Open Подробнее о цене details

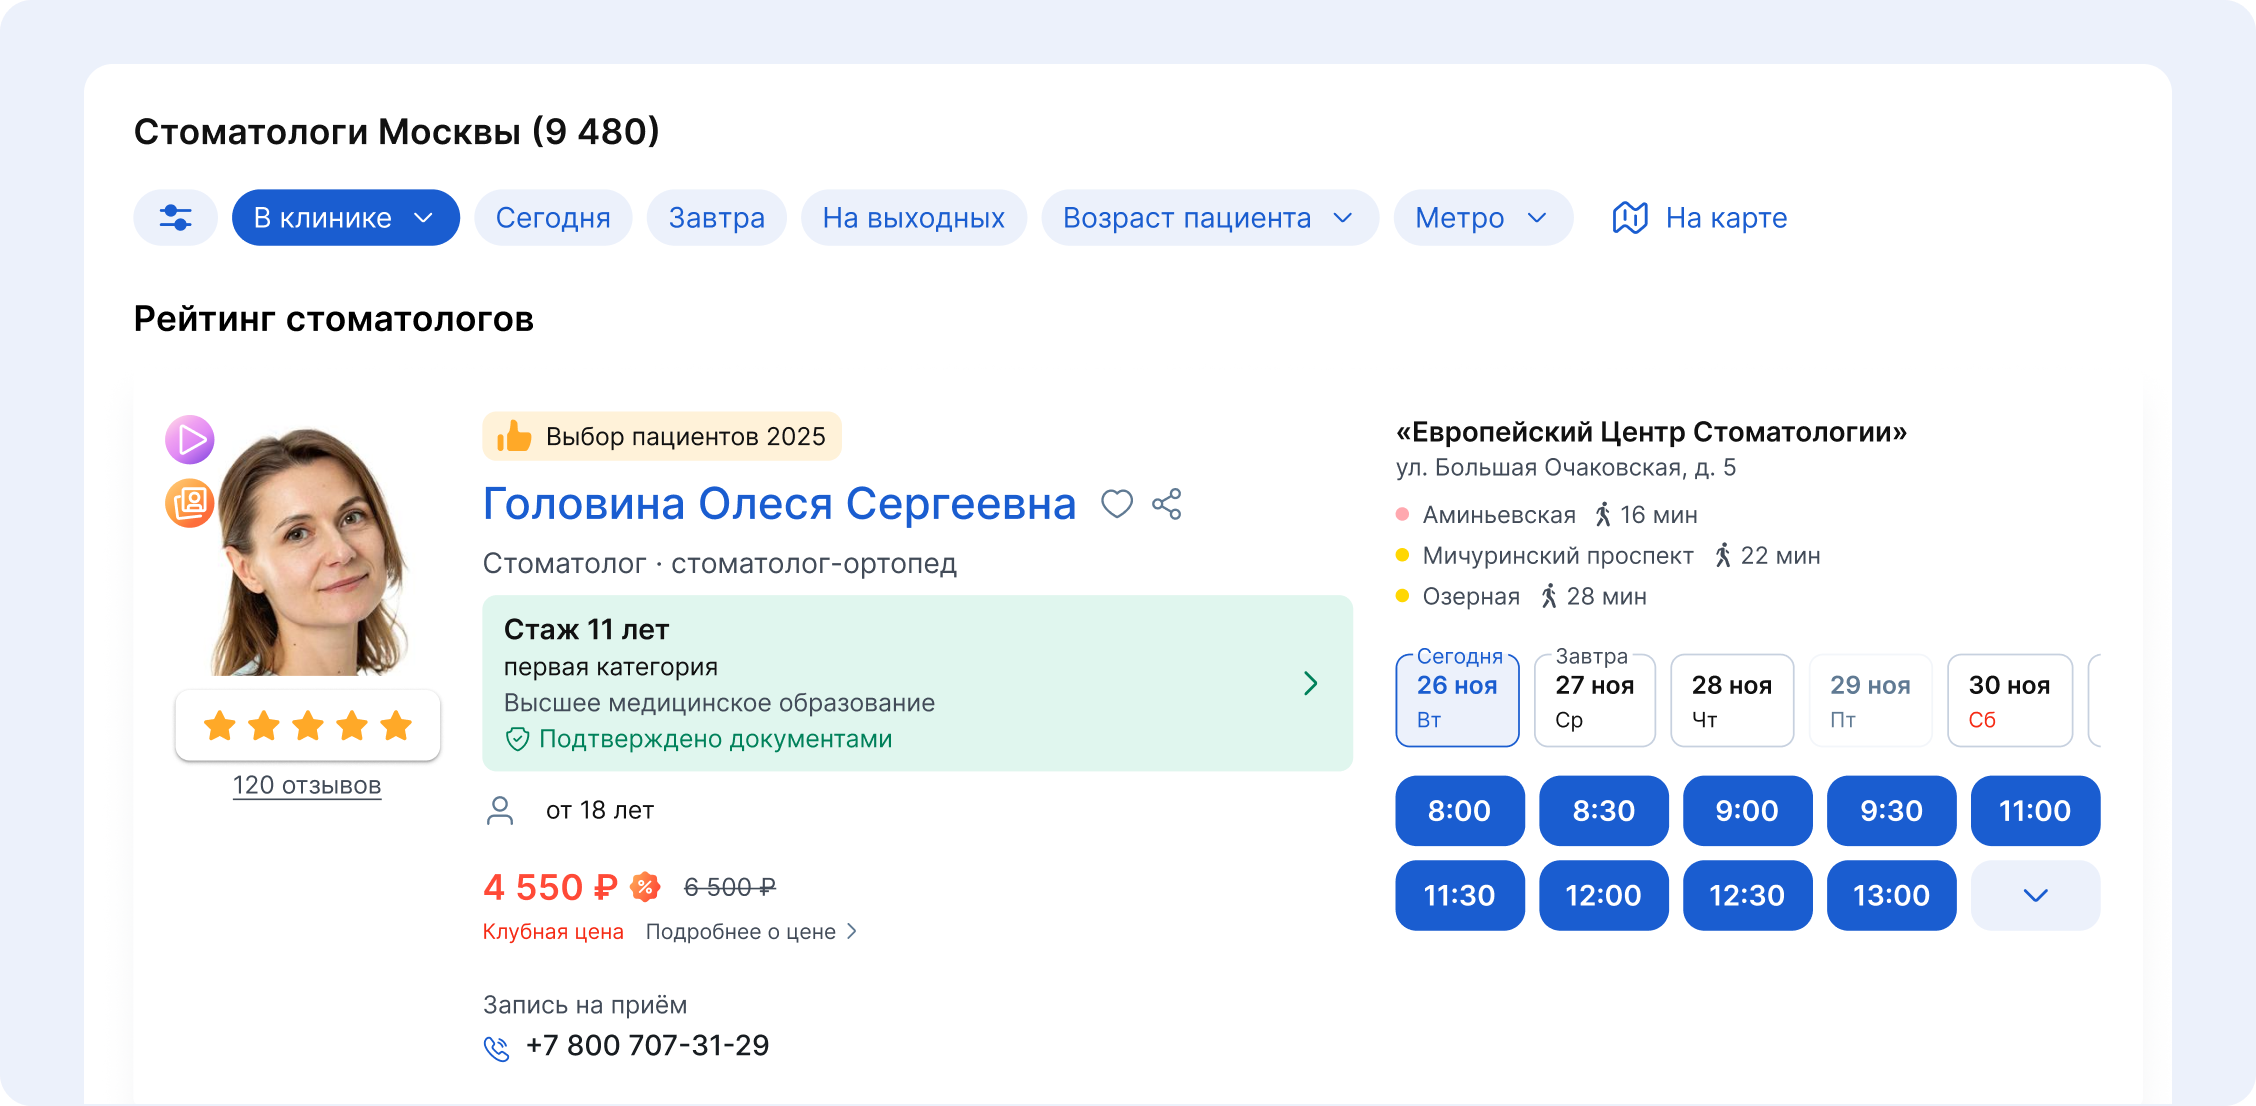pyautogui.click(x=752, y=932)
